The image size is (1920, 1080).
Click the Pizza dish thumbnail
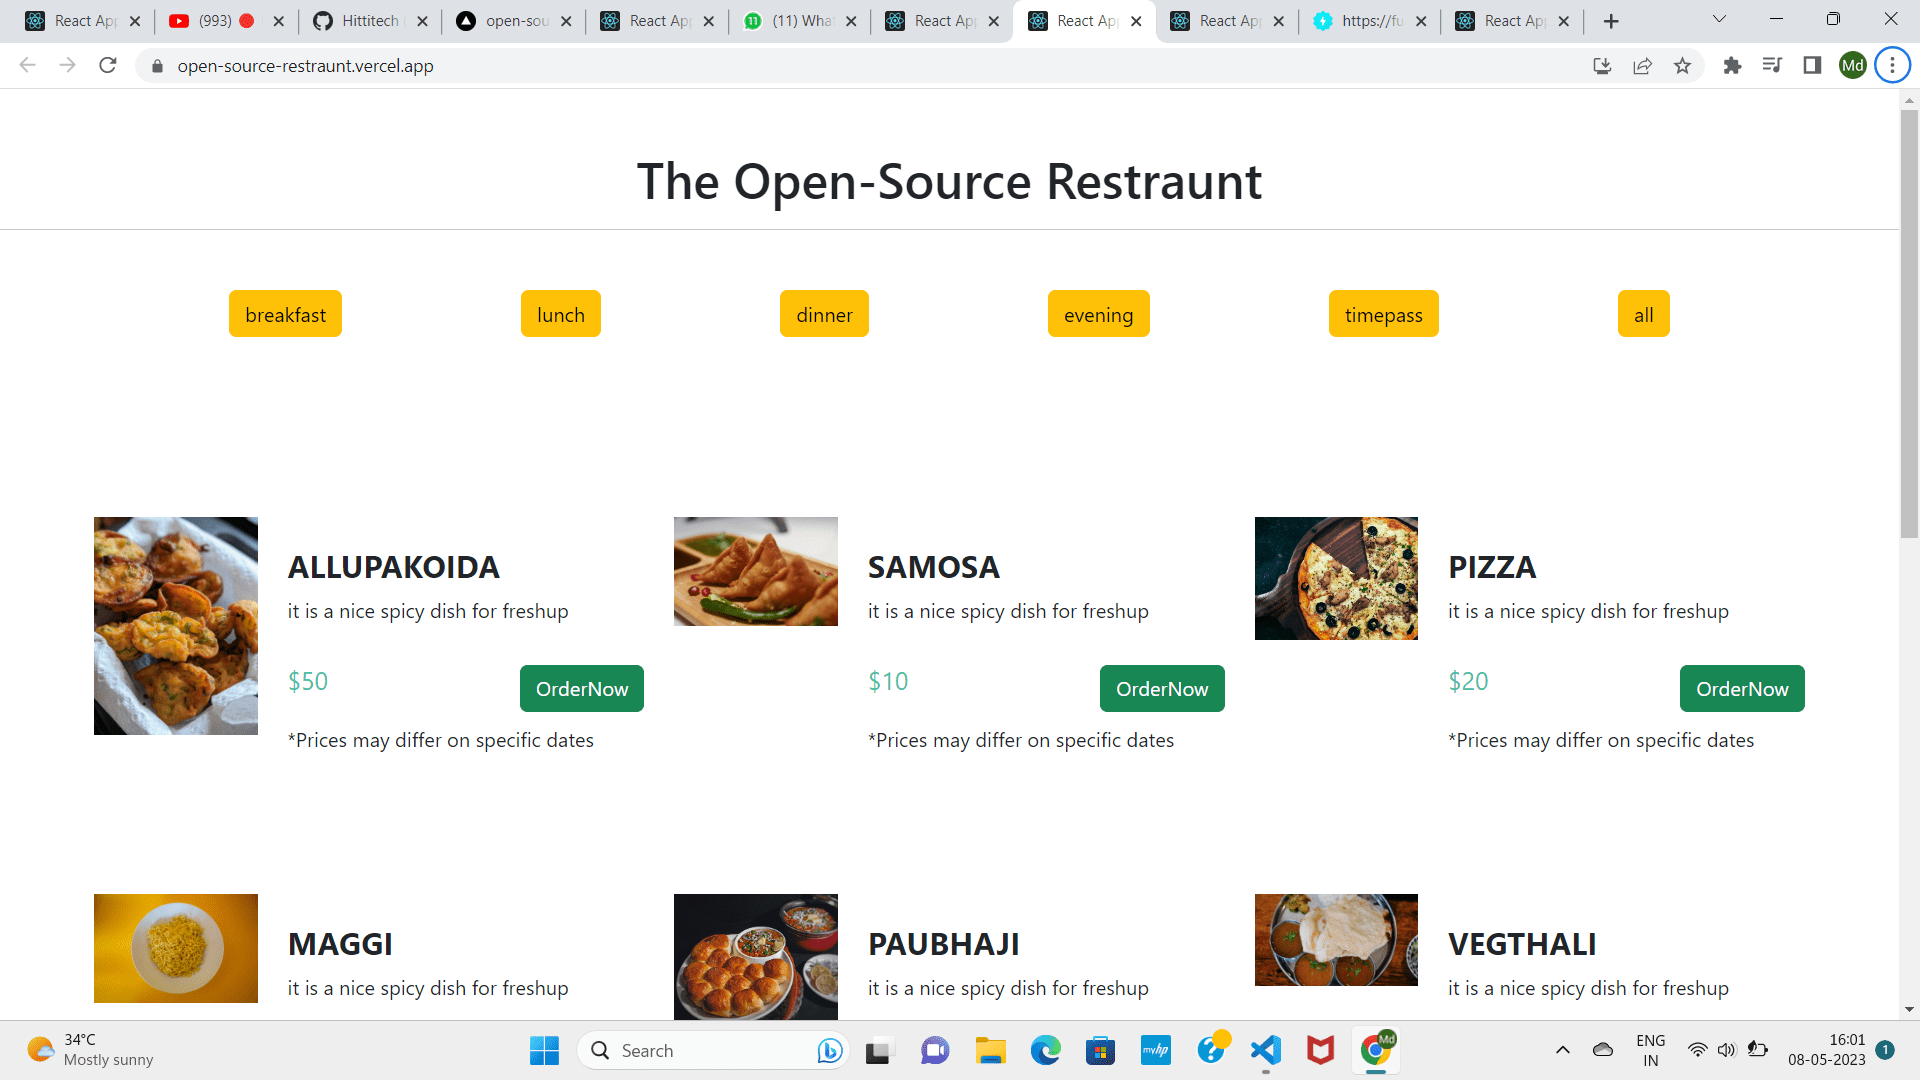click(x=1336, y=578)
